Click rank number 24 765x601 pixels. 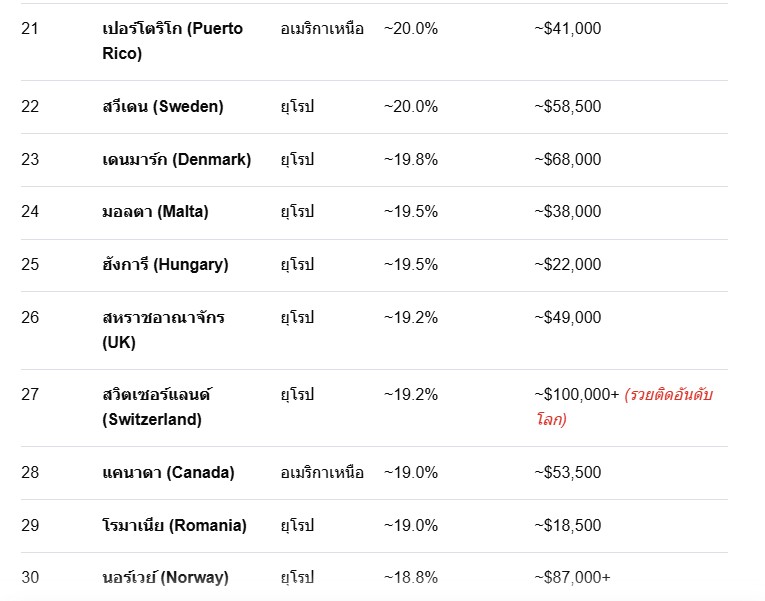tap(30, 212)
